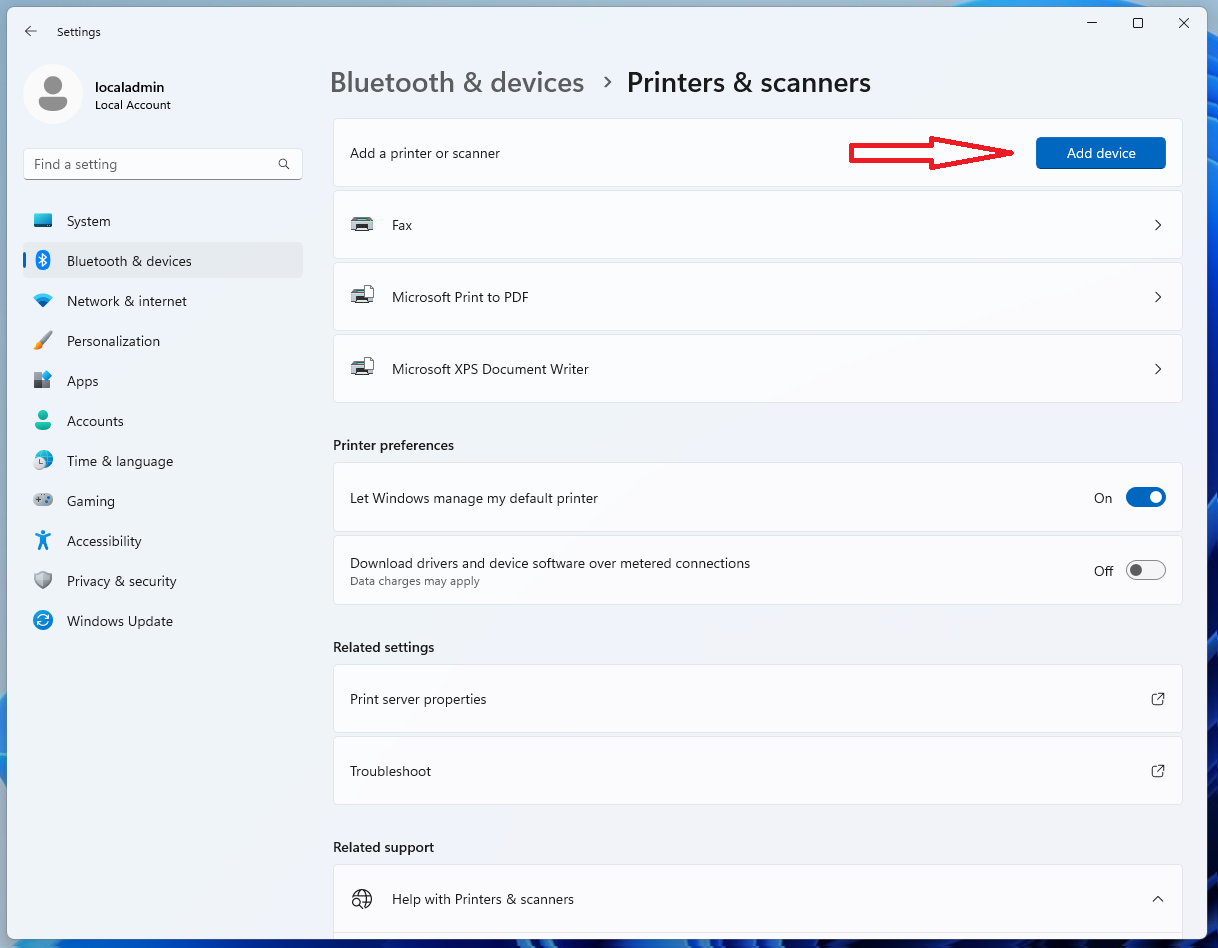
Task: Select the Privacy & security shield icon
Action: pyautogui.click(x=43, y=581)
